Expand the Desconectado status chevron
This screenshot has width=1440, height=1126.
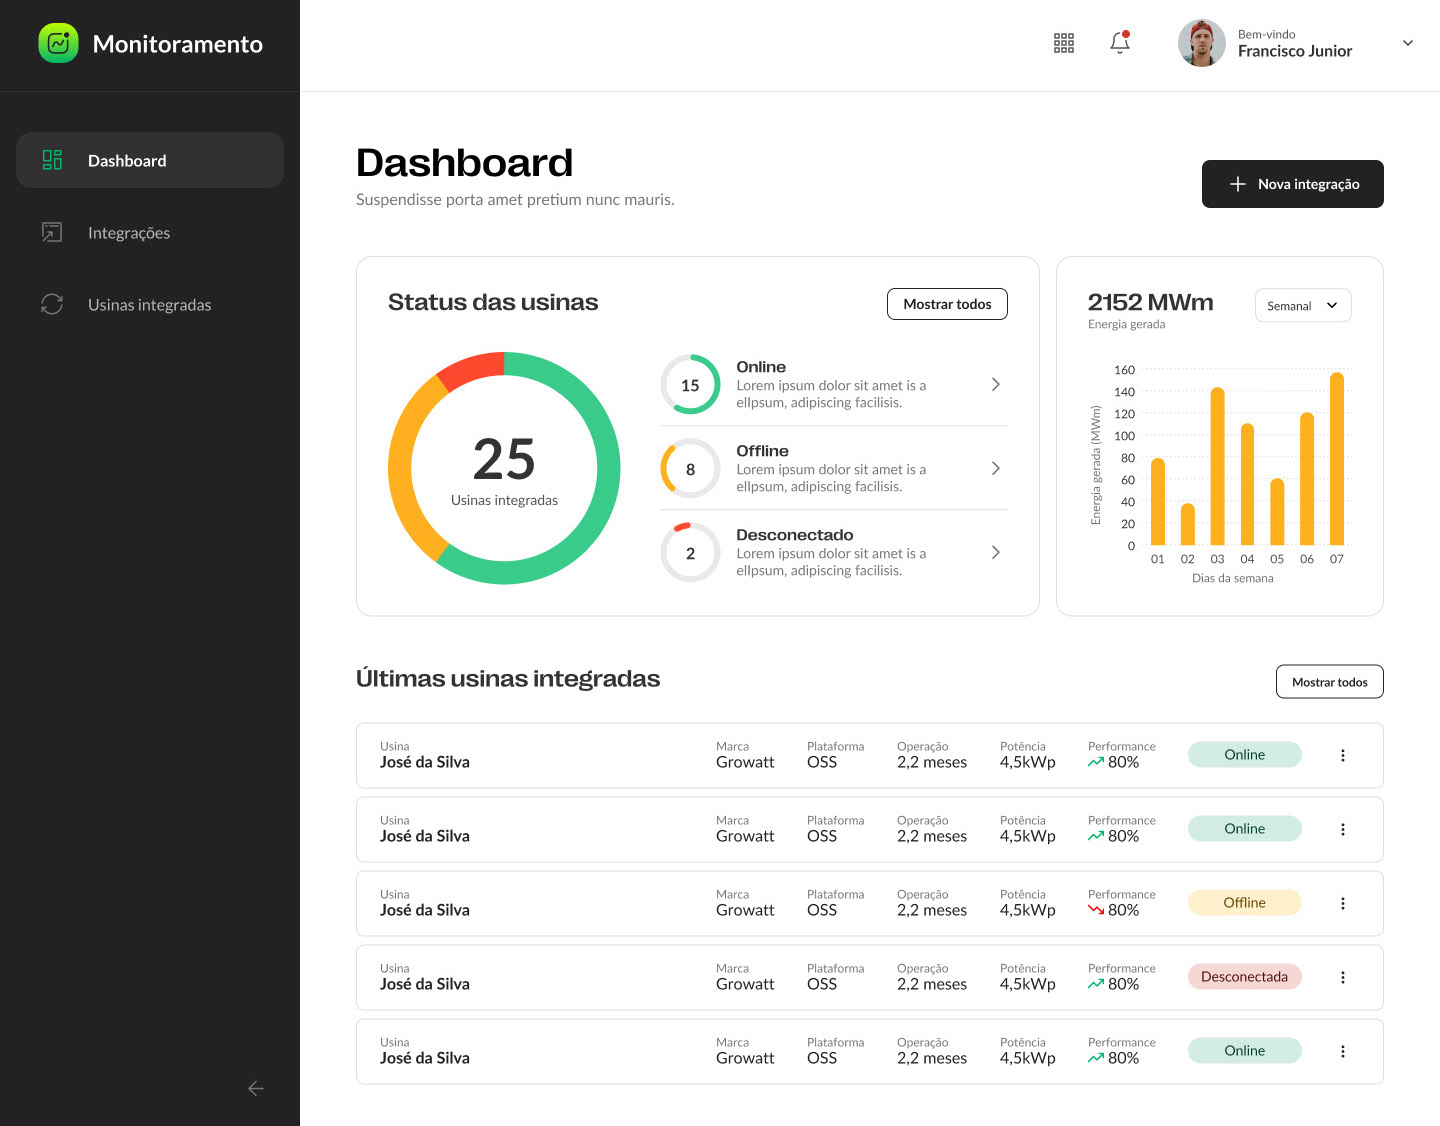tap(995, 552)
